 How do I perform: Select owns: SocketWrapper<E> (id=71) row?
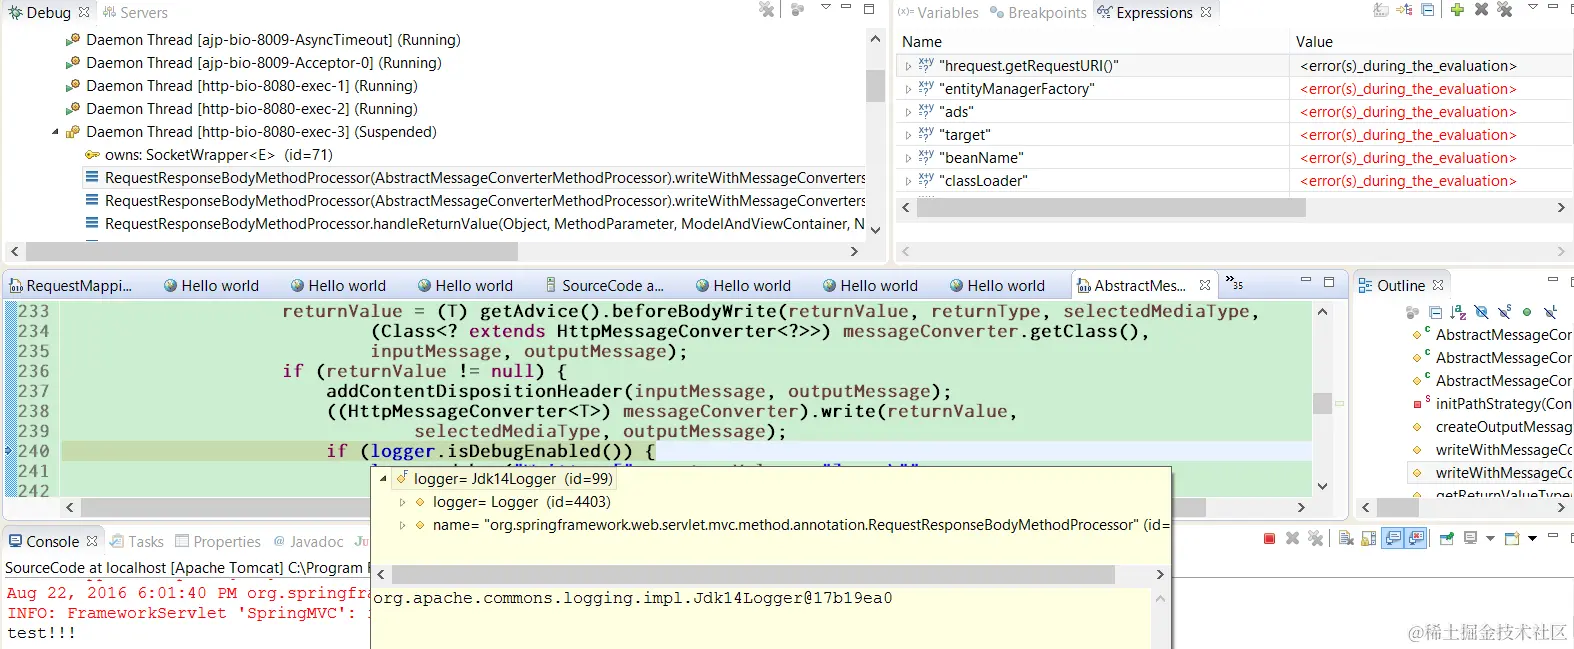click(x=208, y=155)
